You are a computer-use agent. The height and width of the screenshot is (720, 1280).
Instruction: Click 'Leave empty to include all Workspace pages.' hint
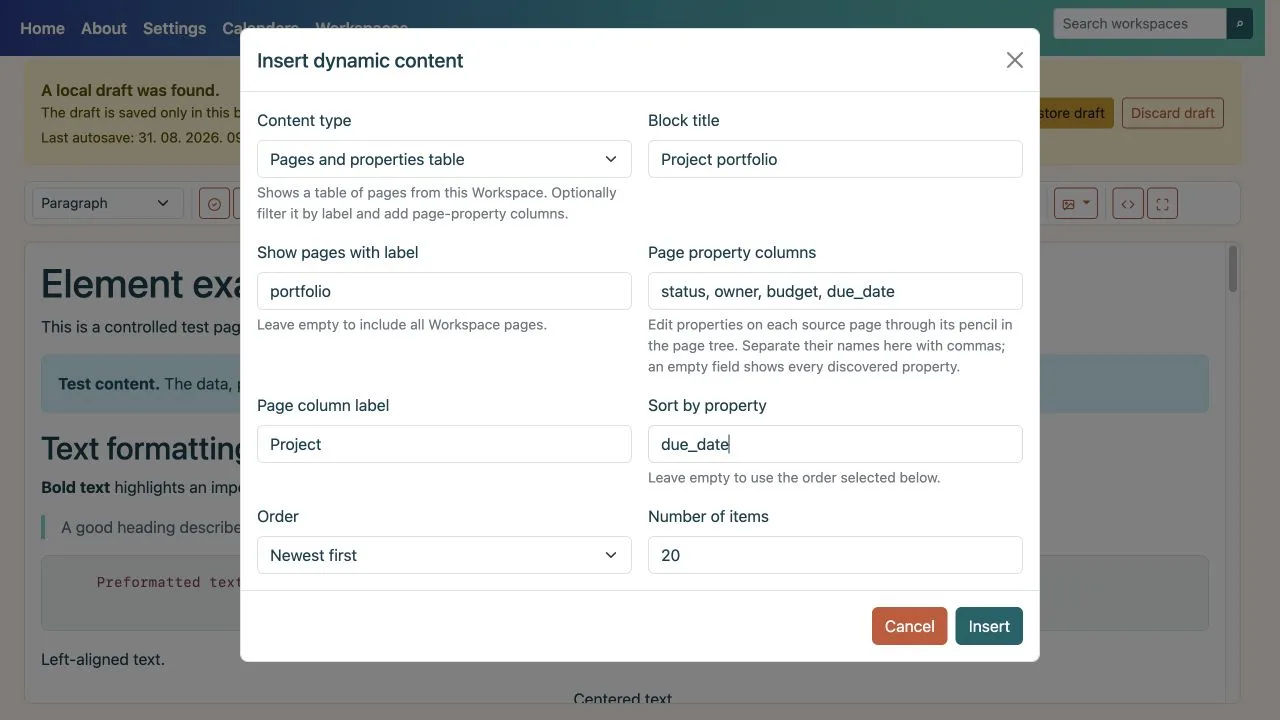pos(402,324)
